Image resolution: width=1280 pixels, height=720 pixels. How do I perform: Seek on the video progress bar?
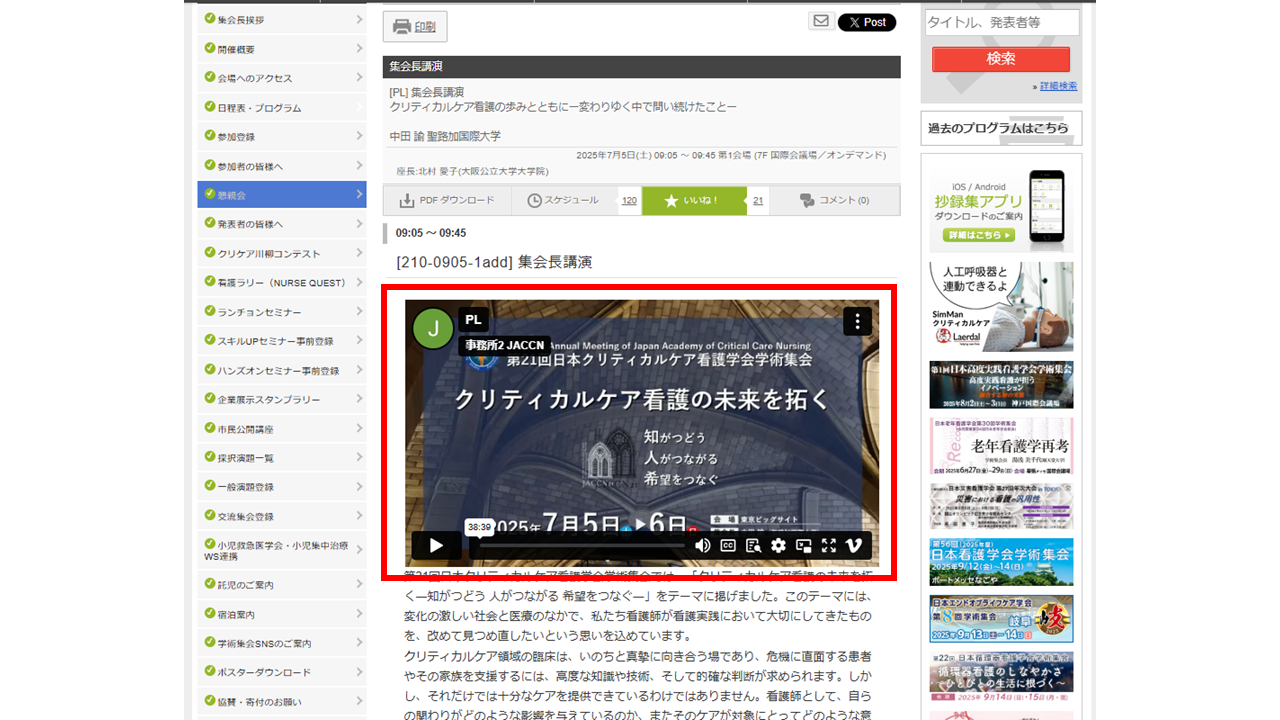[x=580, y=546]
